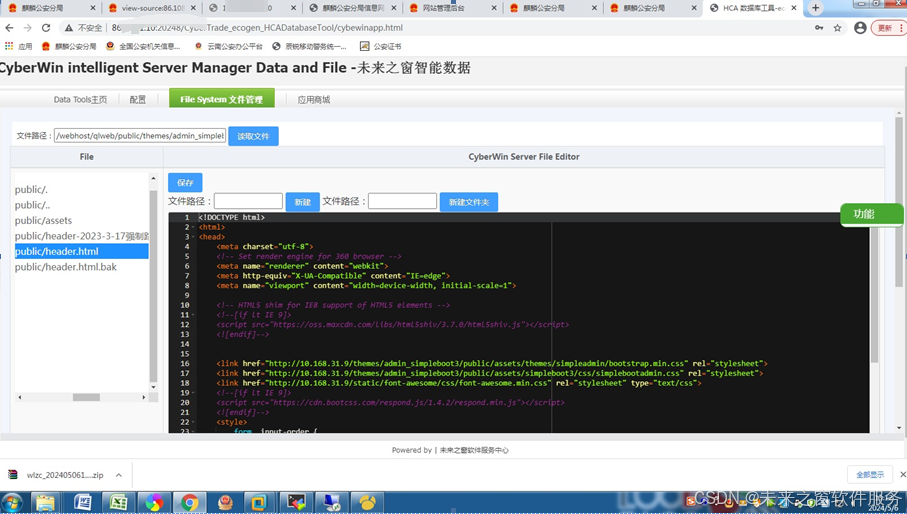The height and width of the screenshot is (514, 907).
Task: Select public/.. in the file list
Action: (x=82, y=205)
